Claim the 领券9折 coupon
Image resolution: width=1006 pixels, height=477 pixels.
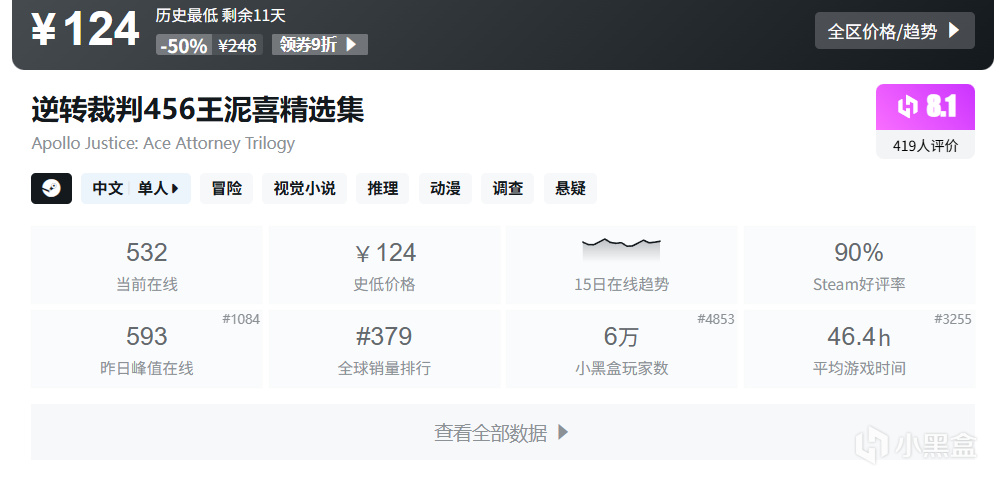click(x=320, y=44)
